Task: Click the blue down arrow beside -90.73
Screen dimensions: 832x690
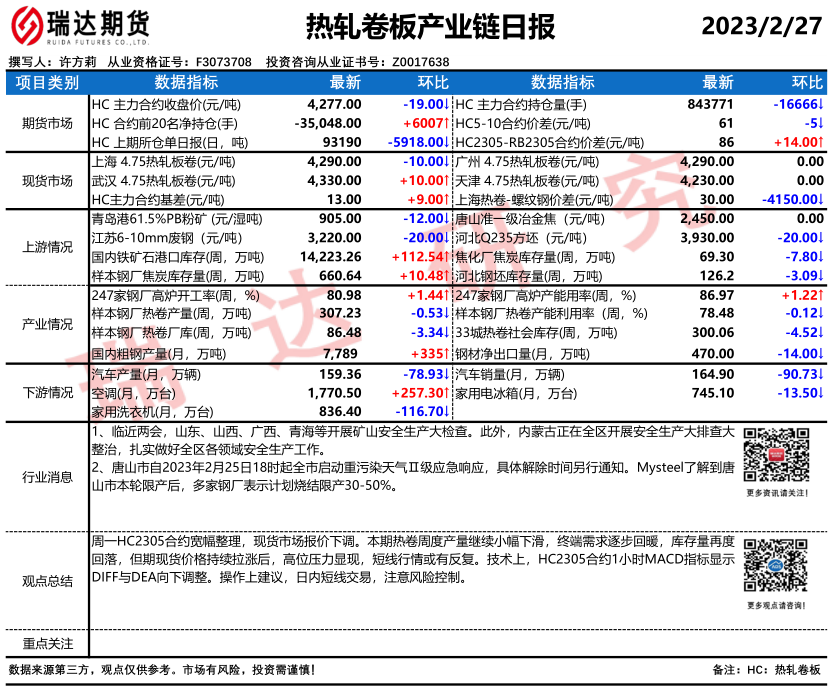Action: click(821, 376)
